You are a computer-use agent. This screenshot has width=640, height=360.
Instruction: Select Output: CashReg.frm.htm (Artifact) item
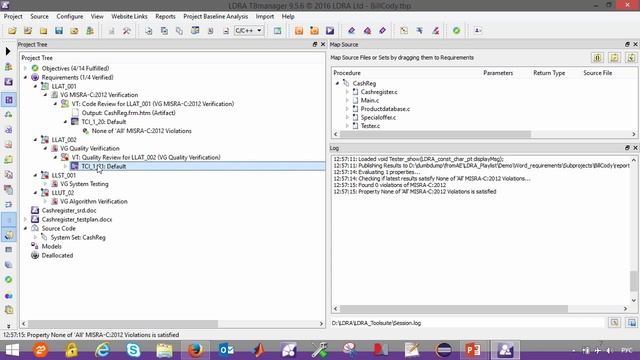pos(129,113)
